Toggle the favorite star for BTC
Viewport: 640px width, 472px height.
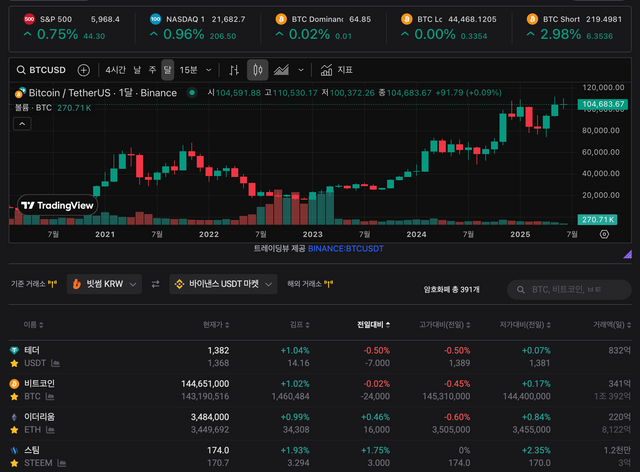tap(14, 397)
